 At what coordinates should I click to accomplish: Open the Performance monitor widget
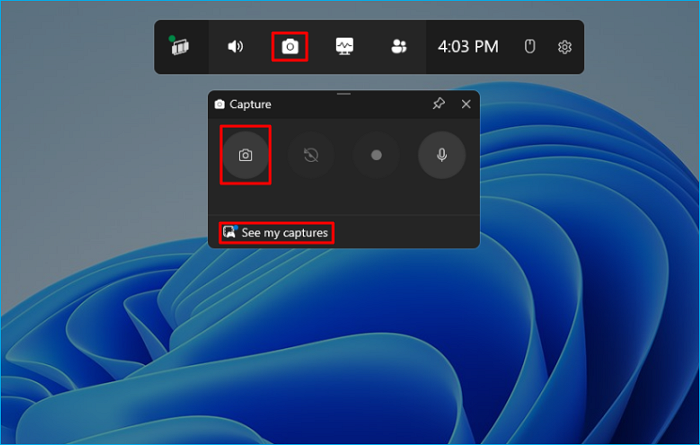(345, 47)
